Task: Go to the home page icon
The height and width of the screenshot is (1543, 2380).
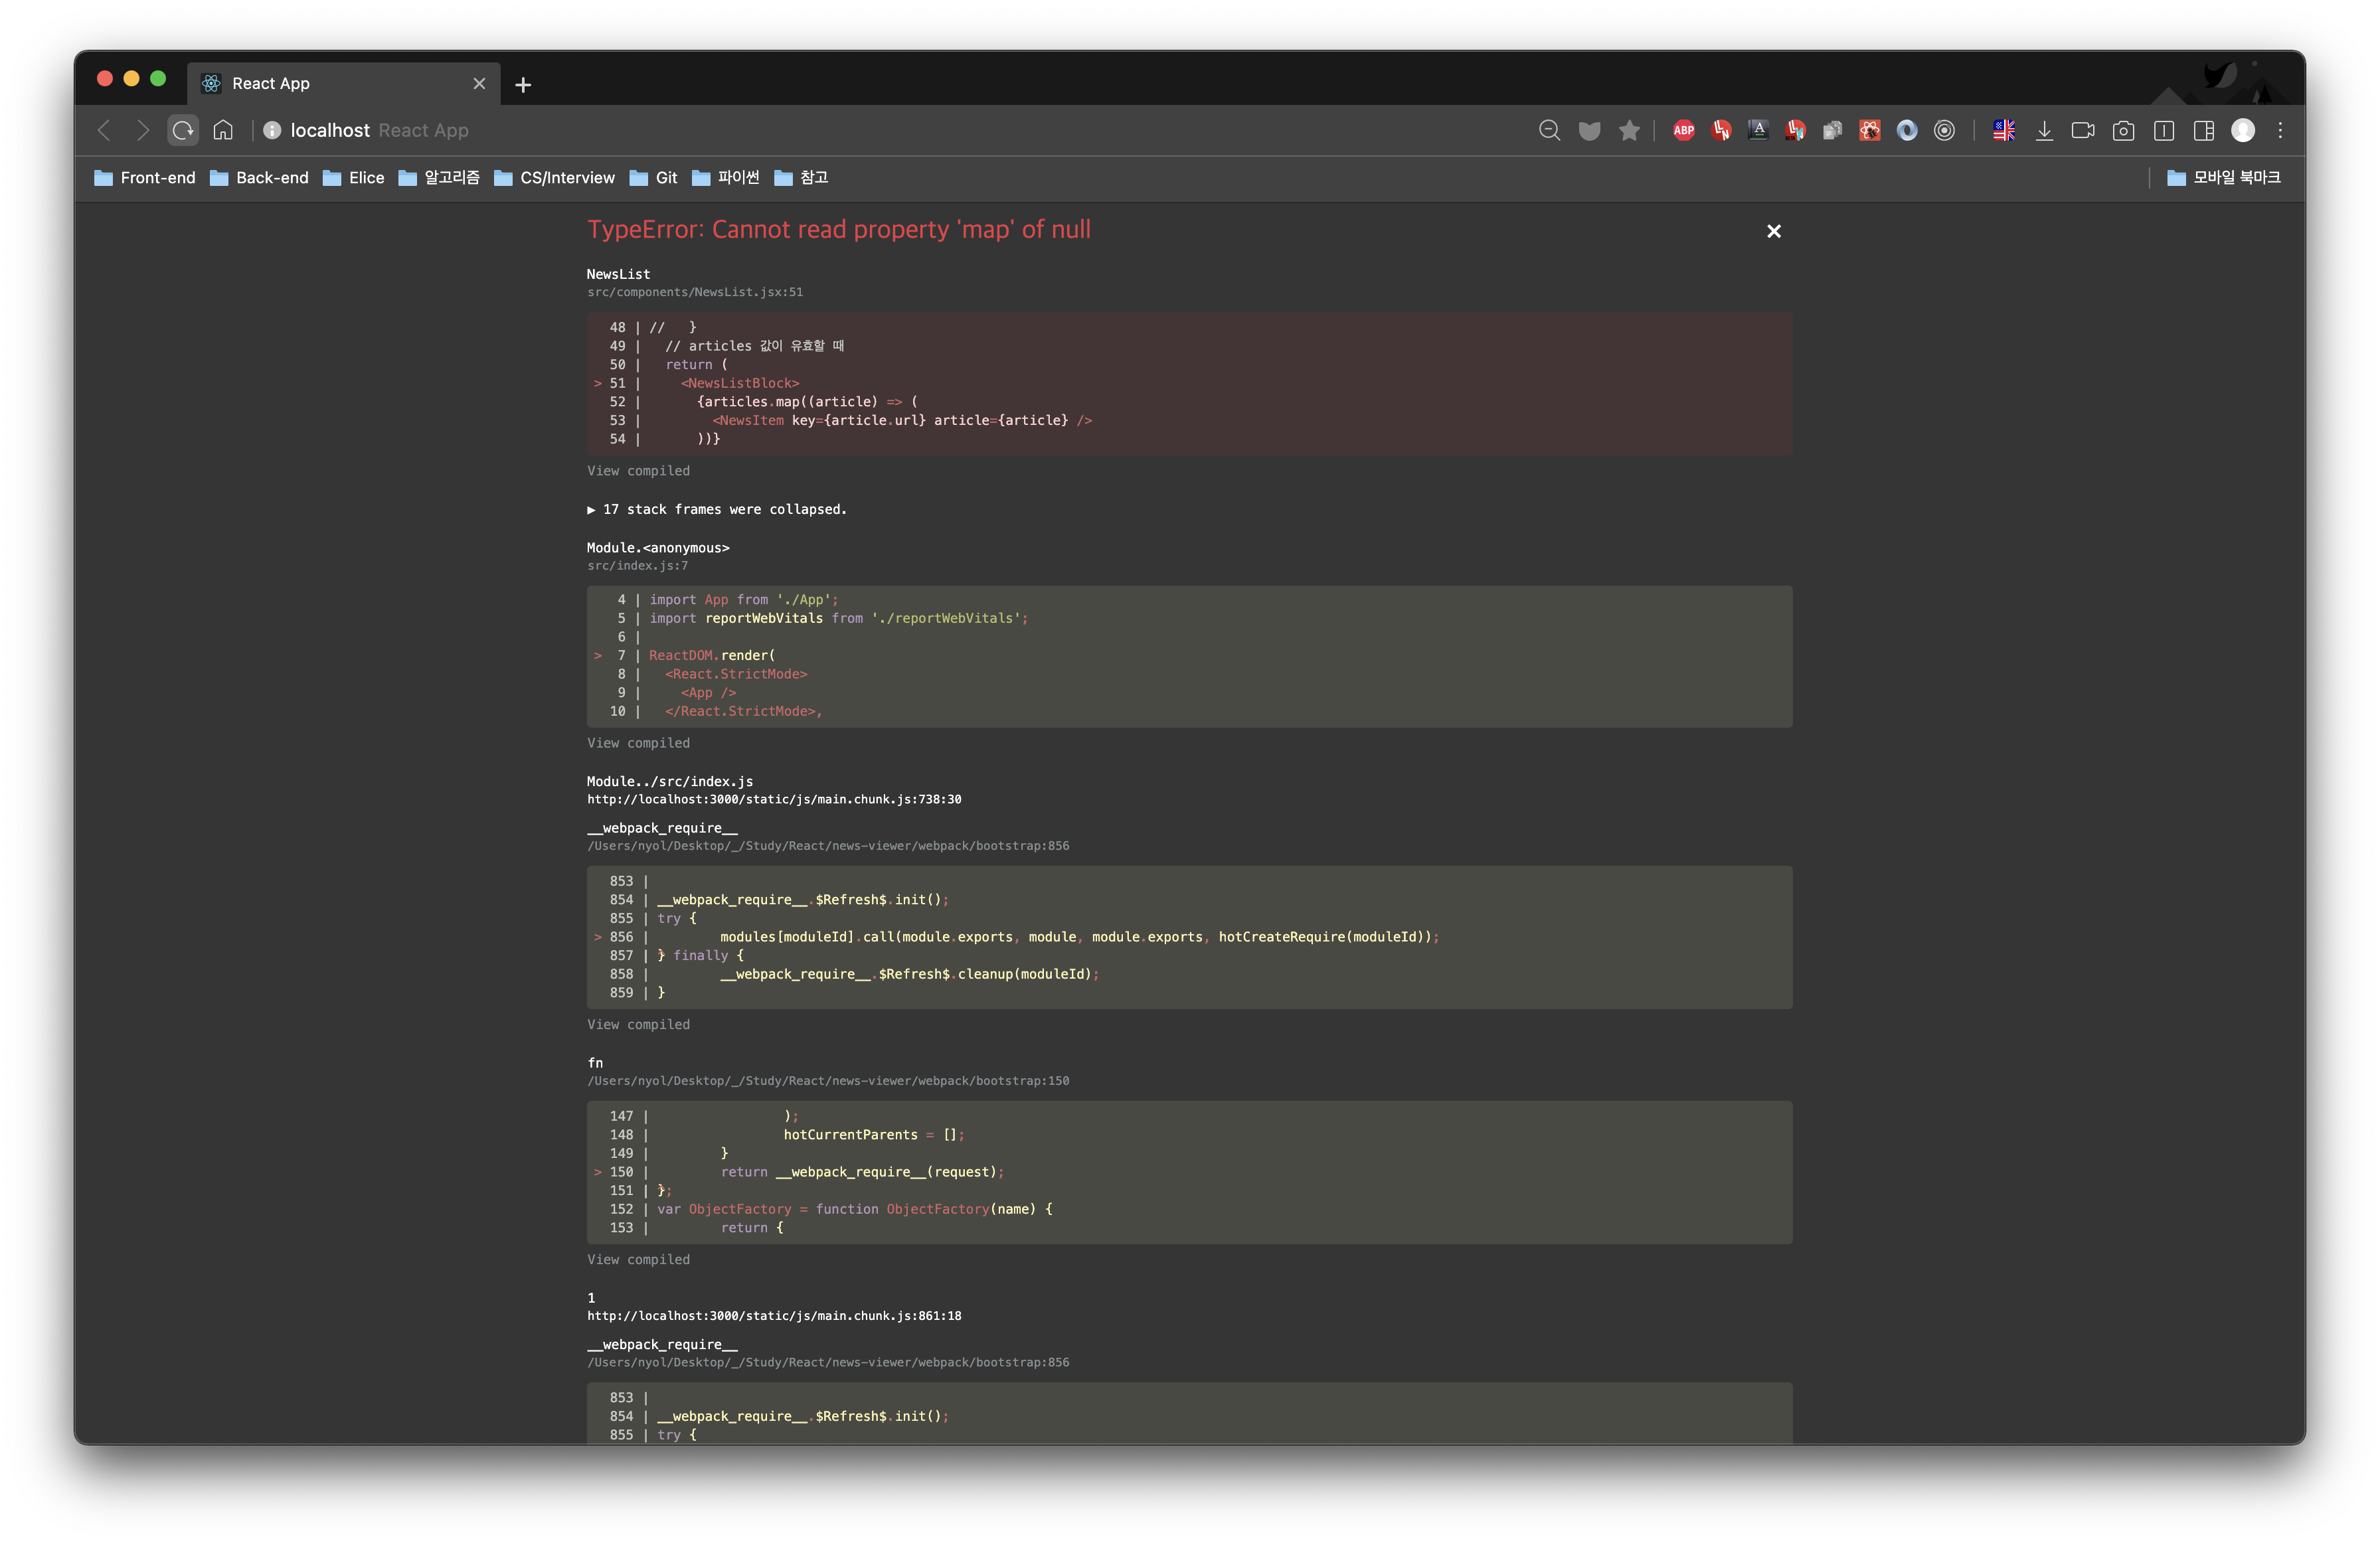Action: pos(223,130)
